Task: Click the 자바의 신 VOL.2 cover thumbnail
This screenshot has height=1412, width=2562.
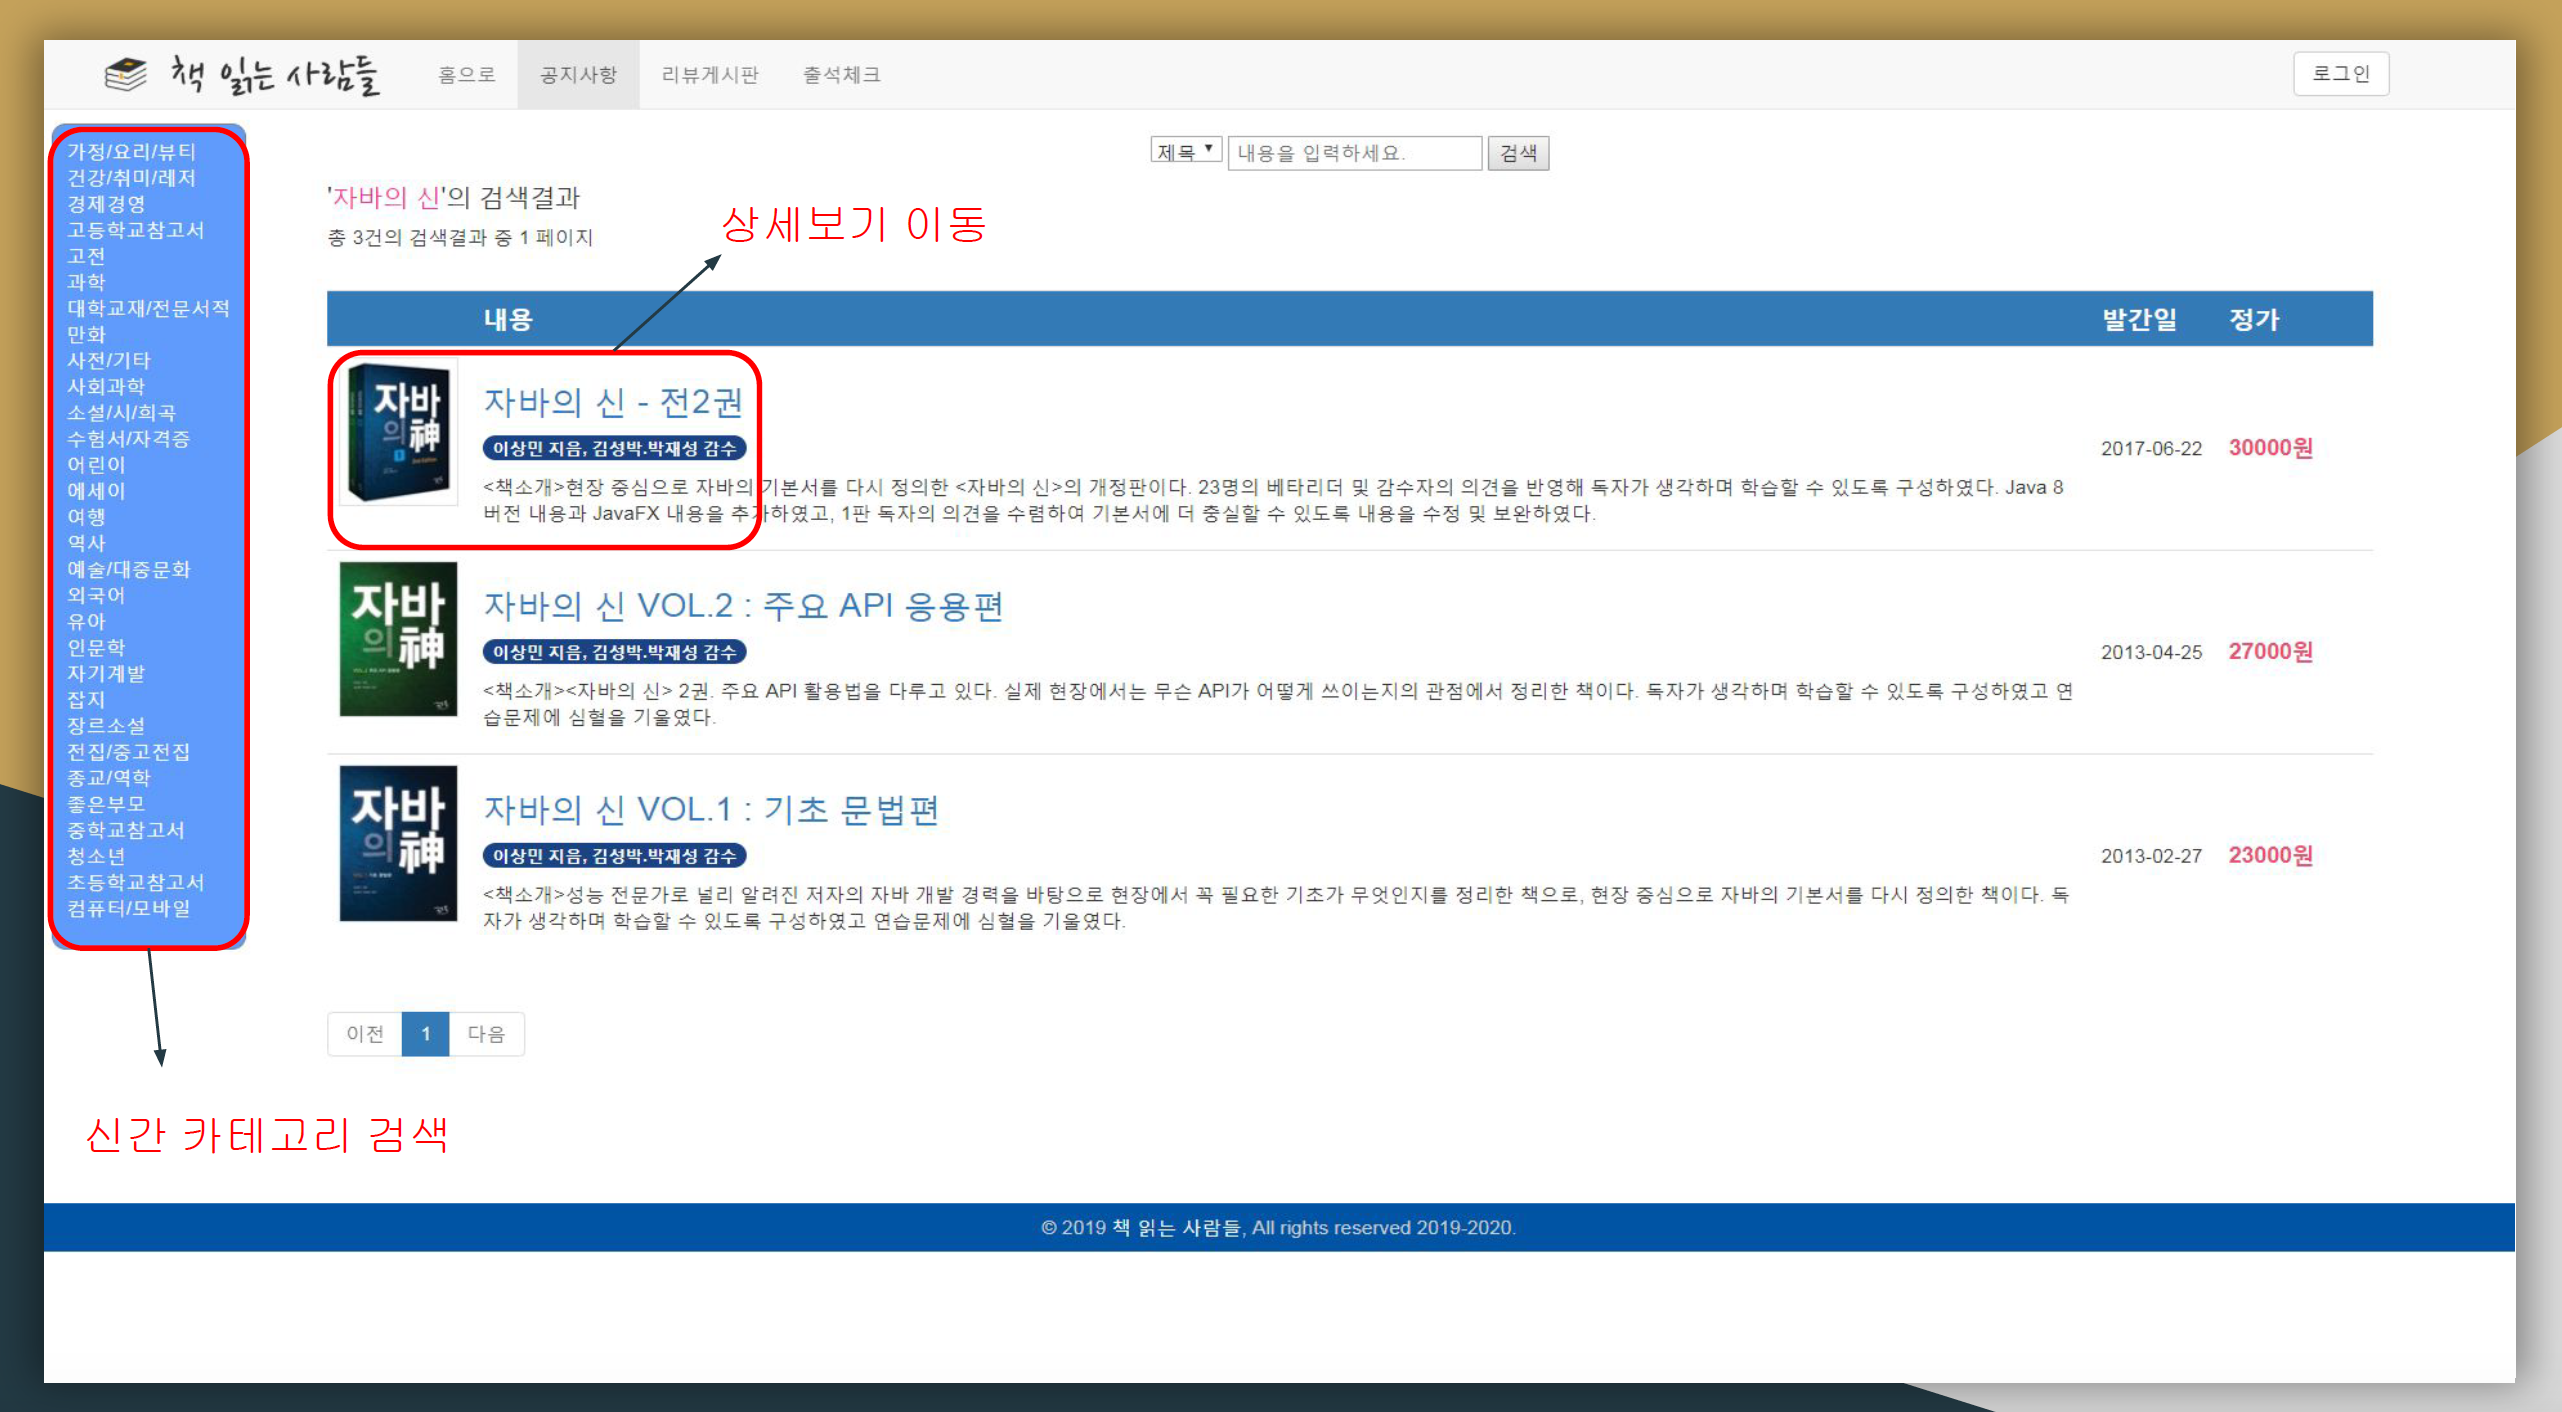Action: (x=398, y=639)
